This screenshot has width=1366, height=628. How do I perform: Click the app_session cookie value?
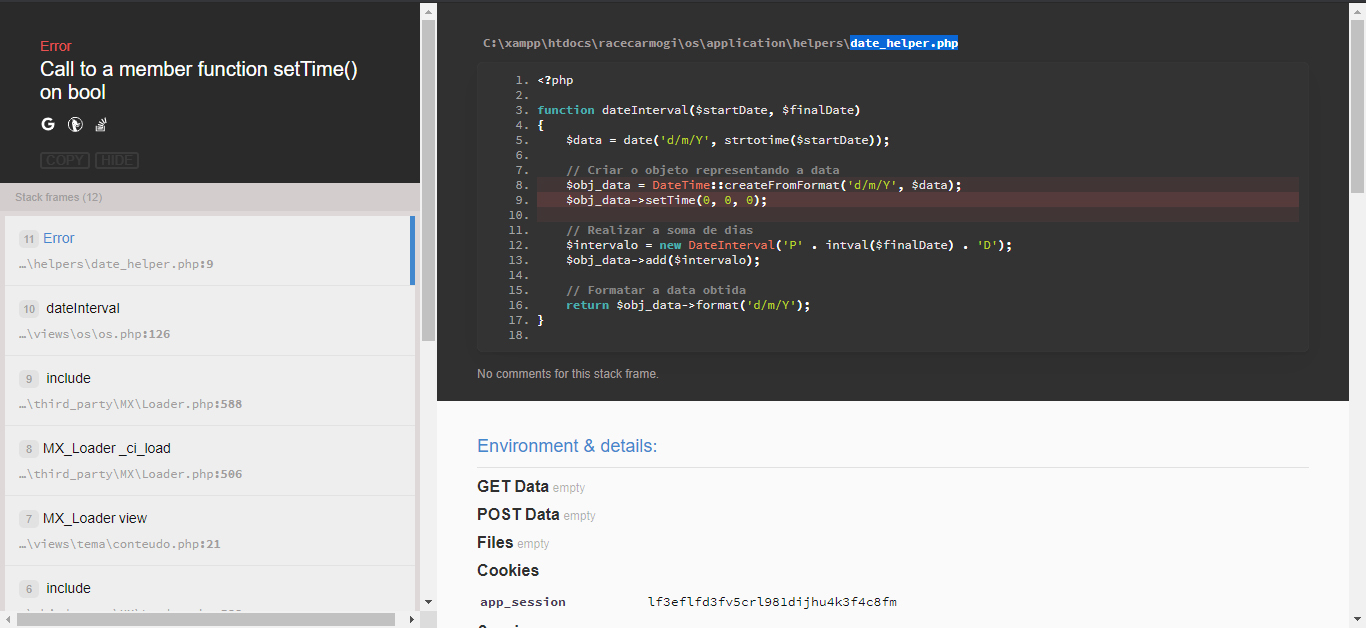(772, 602)
